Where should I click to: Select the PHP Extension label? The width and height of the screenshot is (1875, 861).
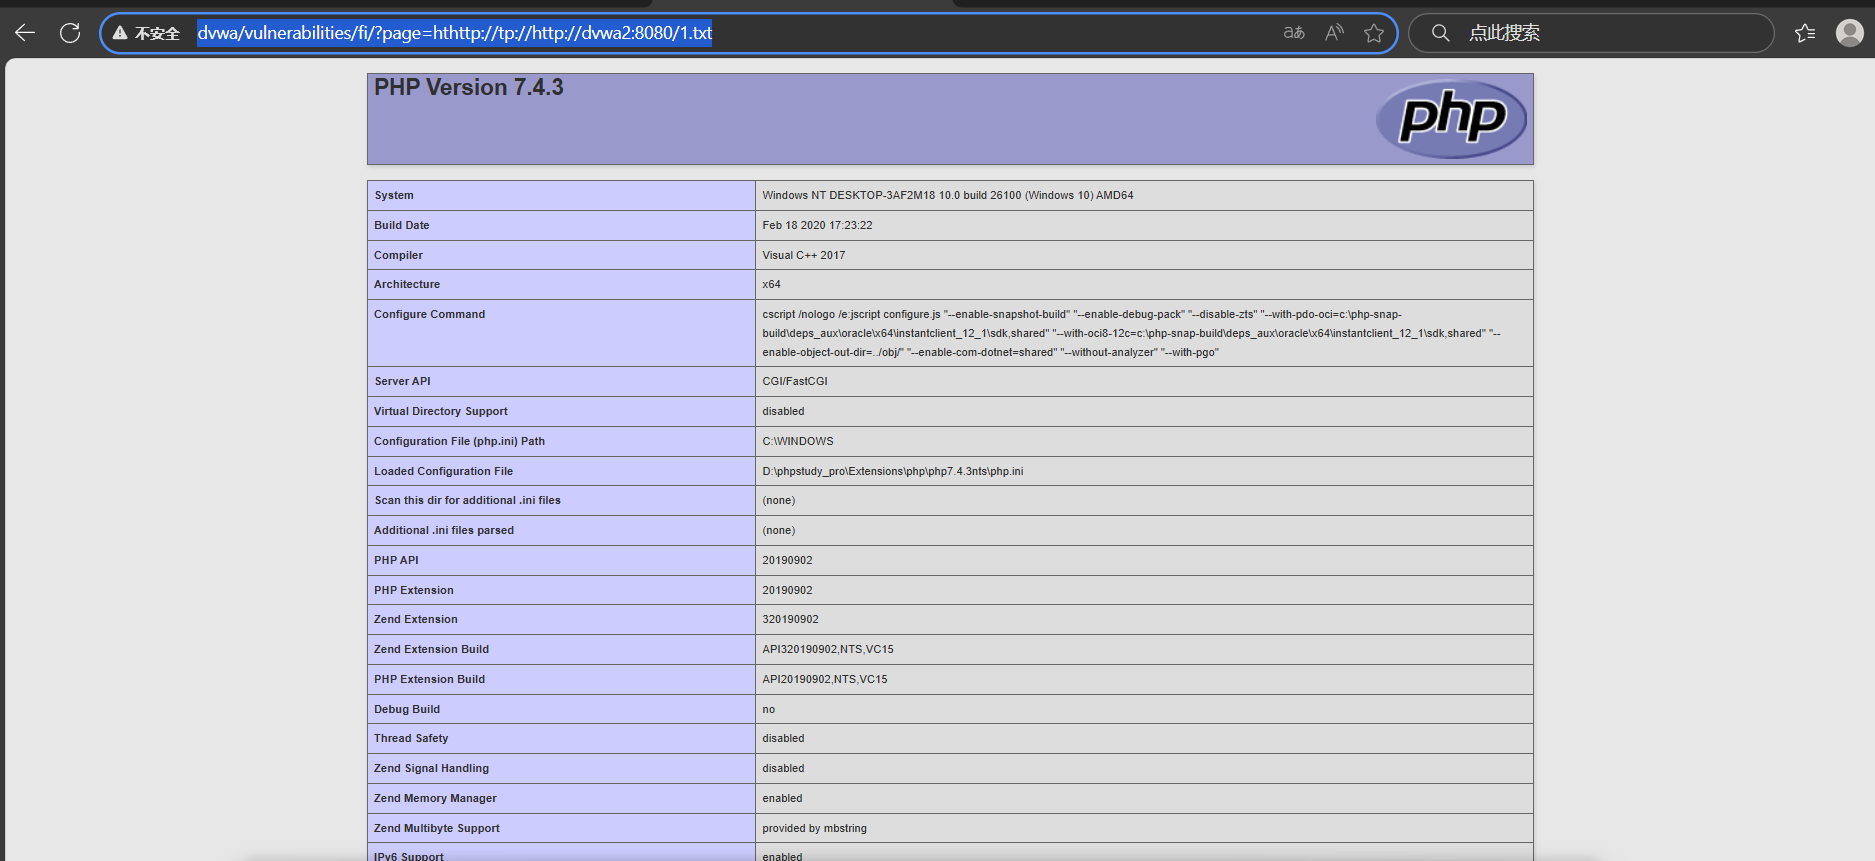point(414,591)
